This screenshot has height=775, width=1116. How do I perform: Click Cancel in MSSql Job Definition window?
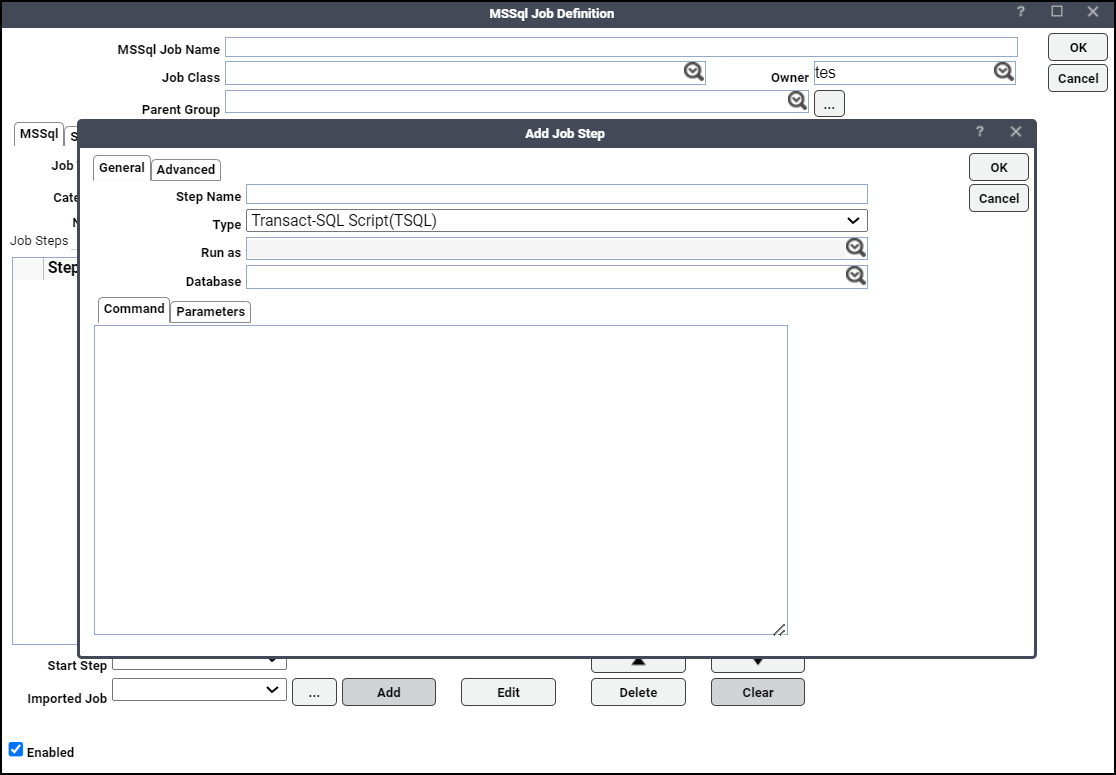coord(1078,78)
